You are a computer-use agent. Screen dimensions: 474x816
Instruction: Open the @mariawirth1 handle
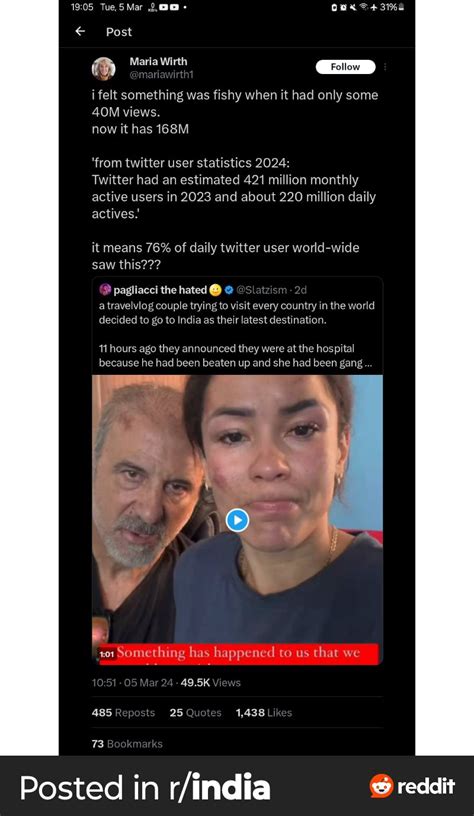point(161,74)
